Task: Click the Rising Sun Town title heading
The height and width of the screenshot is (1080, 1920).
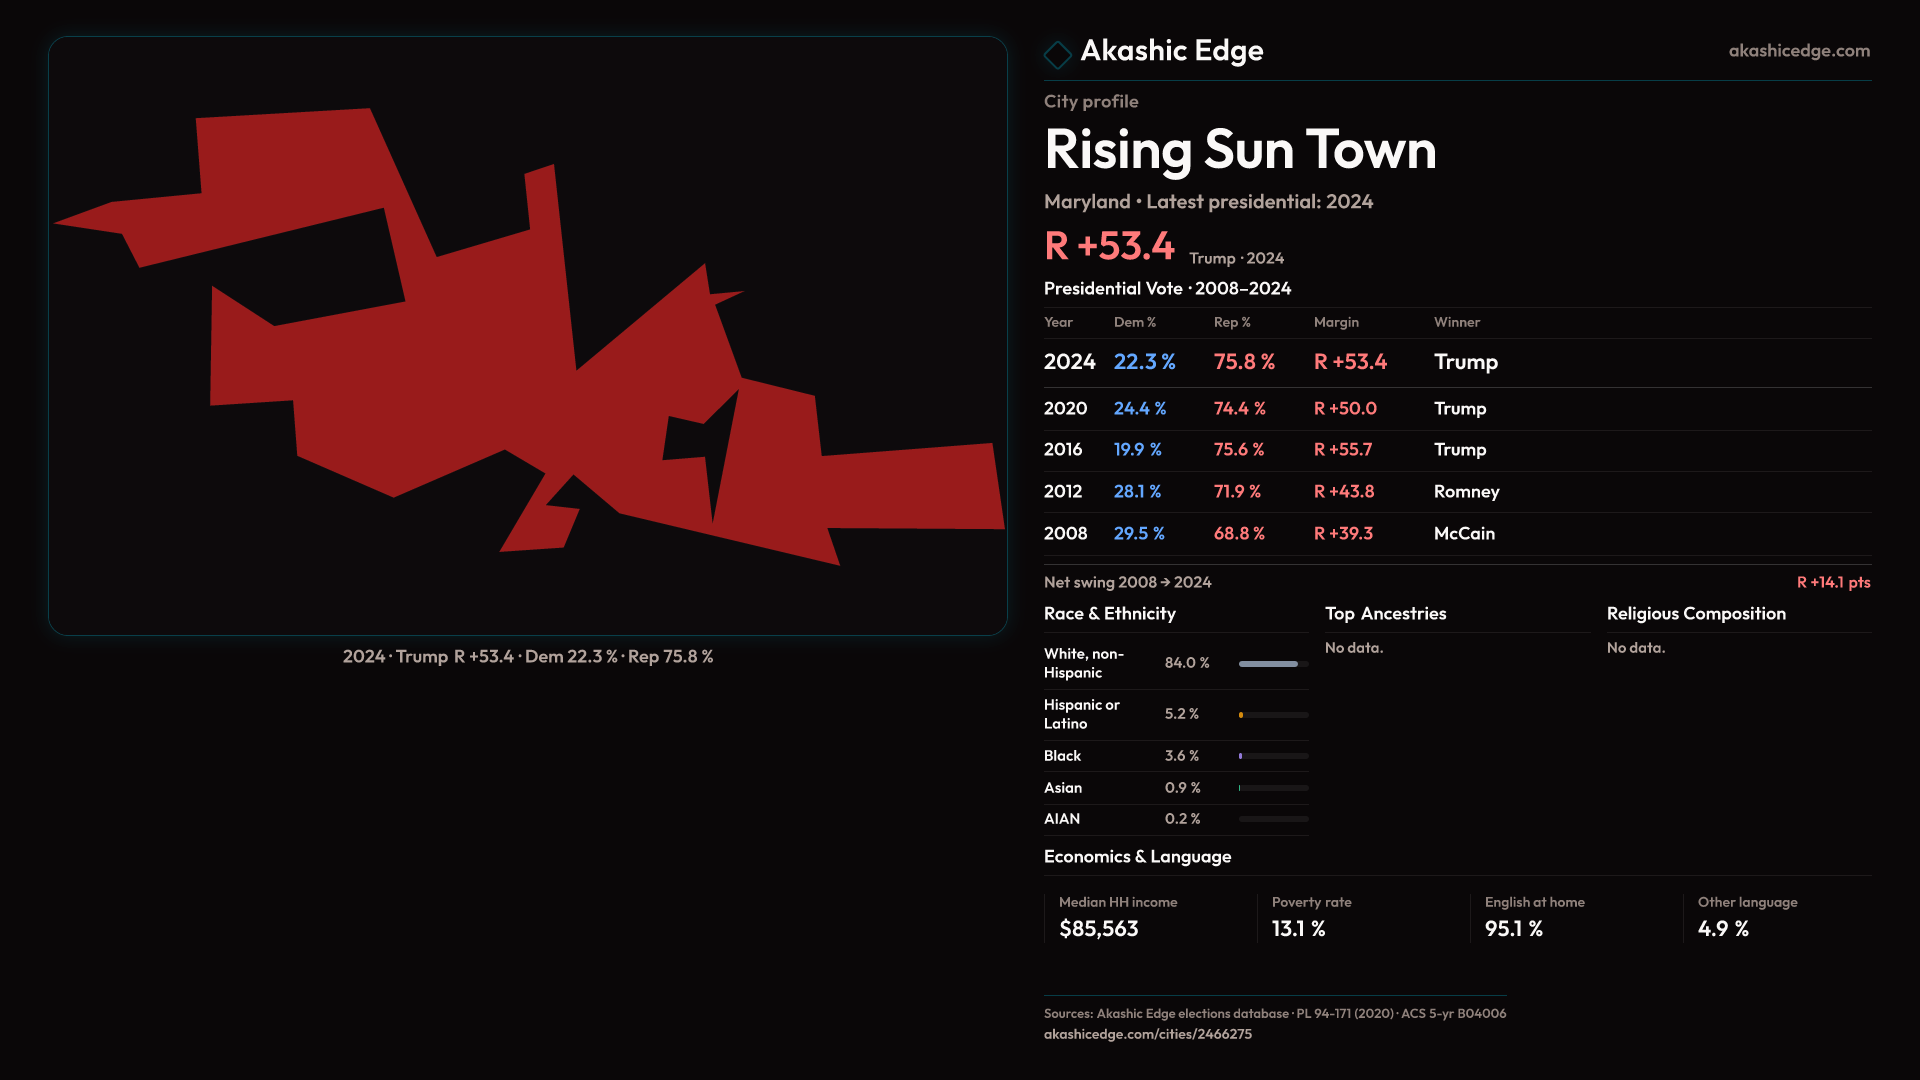Action: point(1240,150)
